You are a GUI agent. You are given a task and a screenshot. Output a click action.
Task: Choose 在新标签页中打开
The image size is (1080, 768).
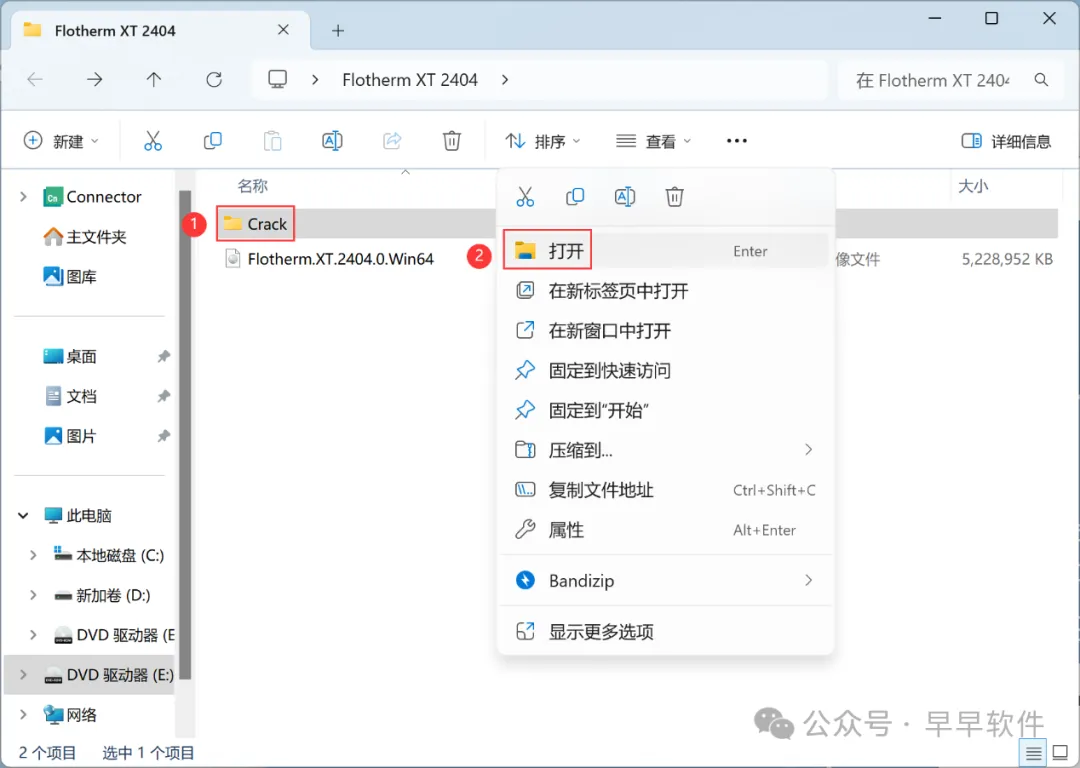tap(665, 291)
